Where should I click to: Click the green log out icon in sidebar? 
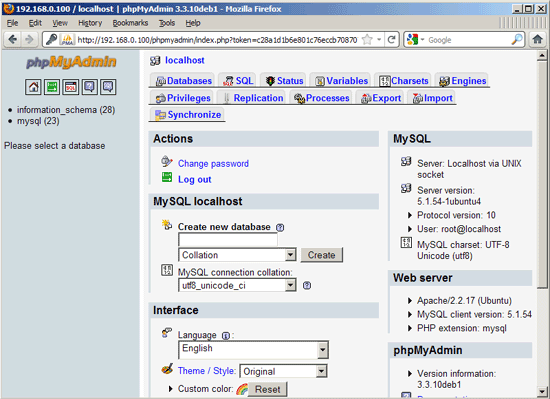point(52,87)
